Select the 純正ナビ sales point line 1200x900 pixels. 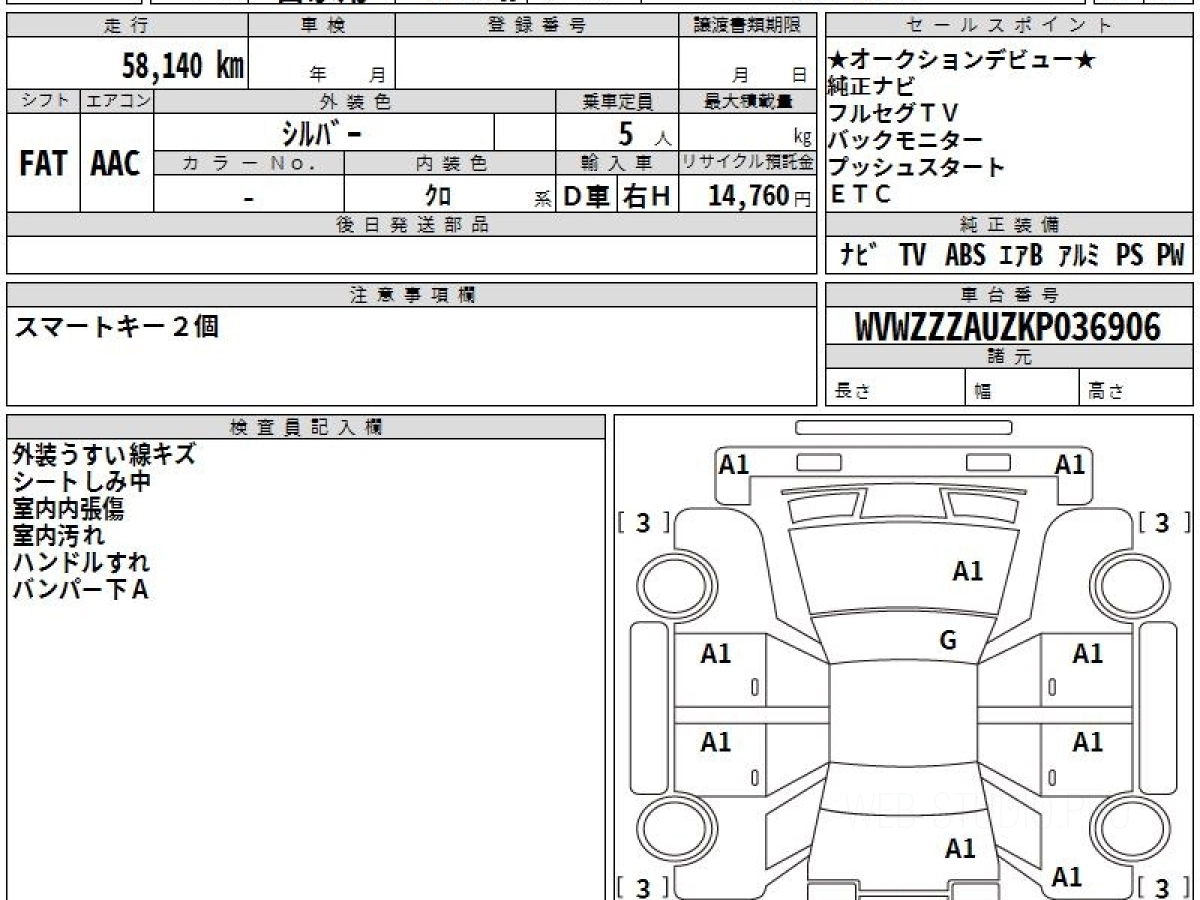pos(871,86)
